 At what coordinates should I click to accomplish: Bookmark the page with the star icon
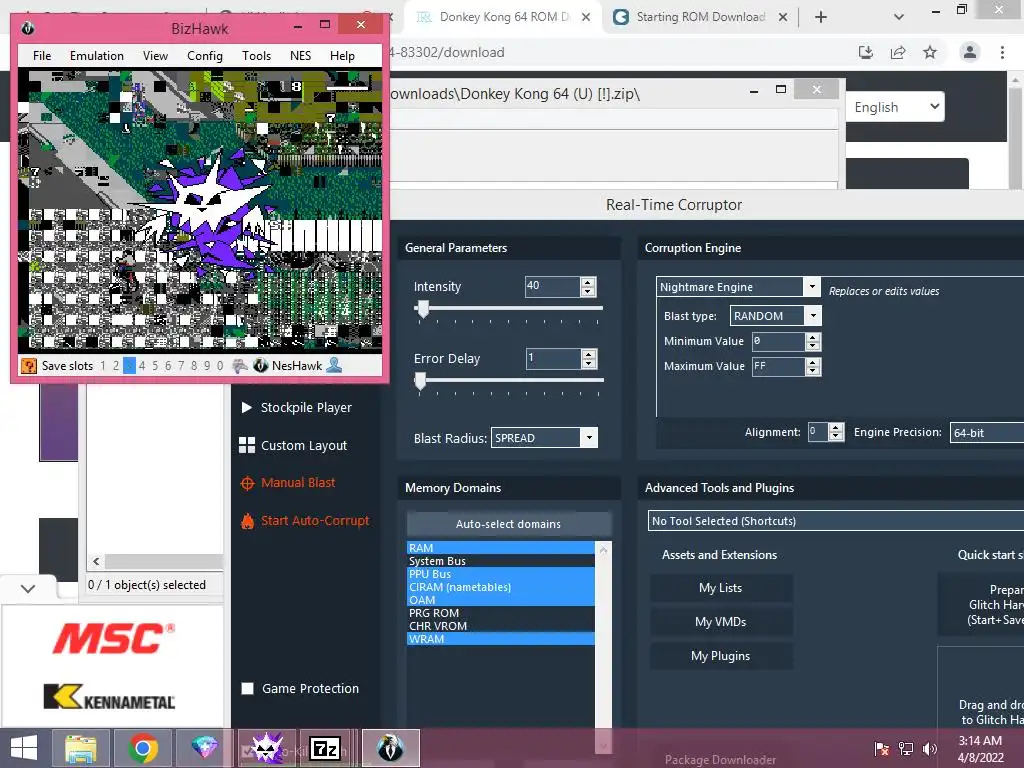tap(930, 52)
